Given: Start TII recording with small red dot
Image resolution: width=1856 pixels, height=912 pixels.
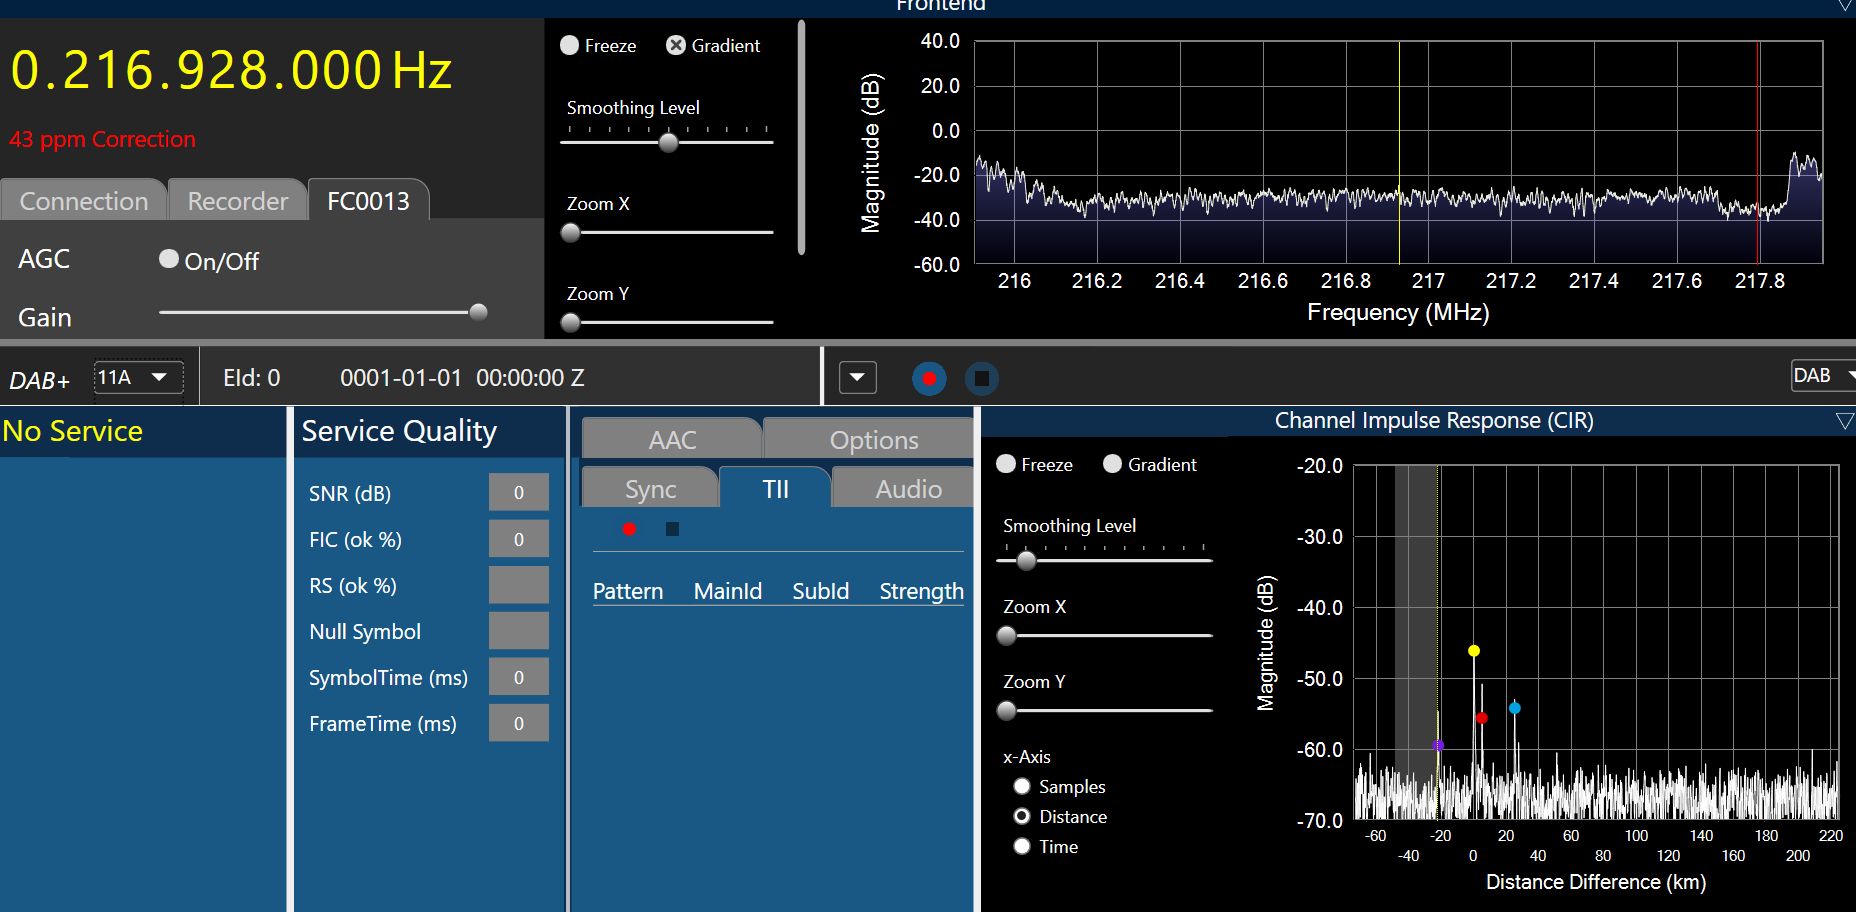Looking at the screenshot, I should click(x=629, y=529).
